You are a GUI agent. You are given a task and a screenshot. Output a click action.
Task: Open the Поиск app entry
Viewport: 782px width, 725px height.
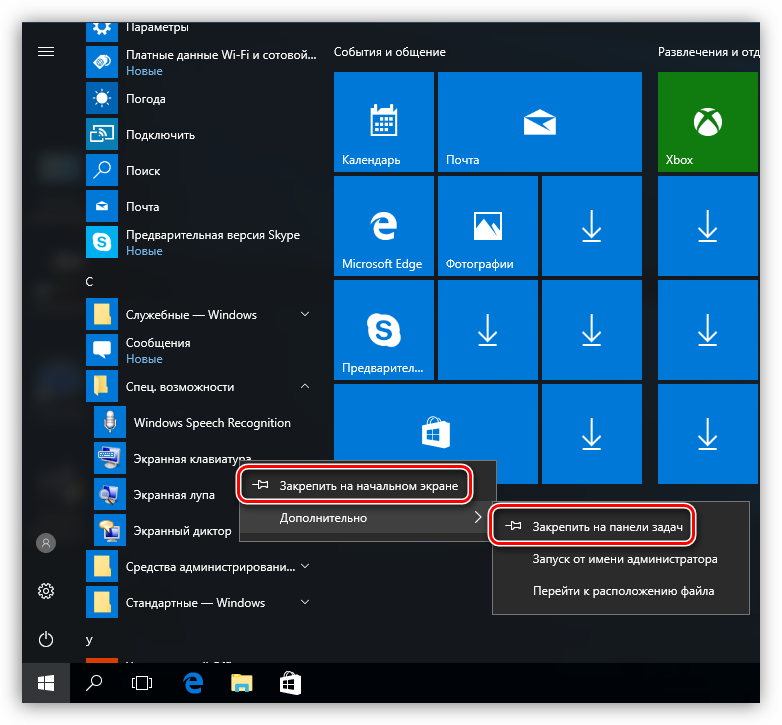pos(201,170)
